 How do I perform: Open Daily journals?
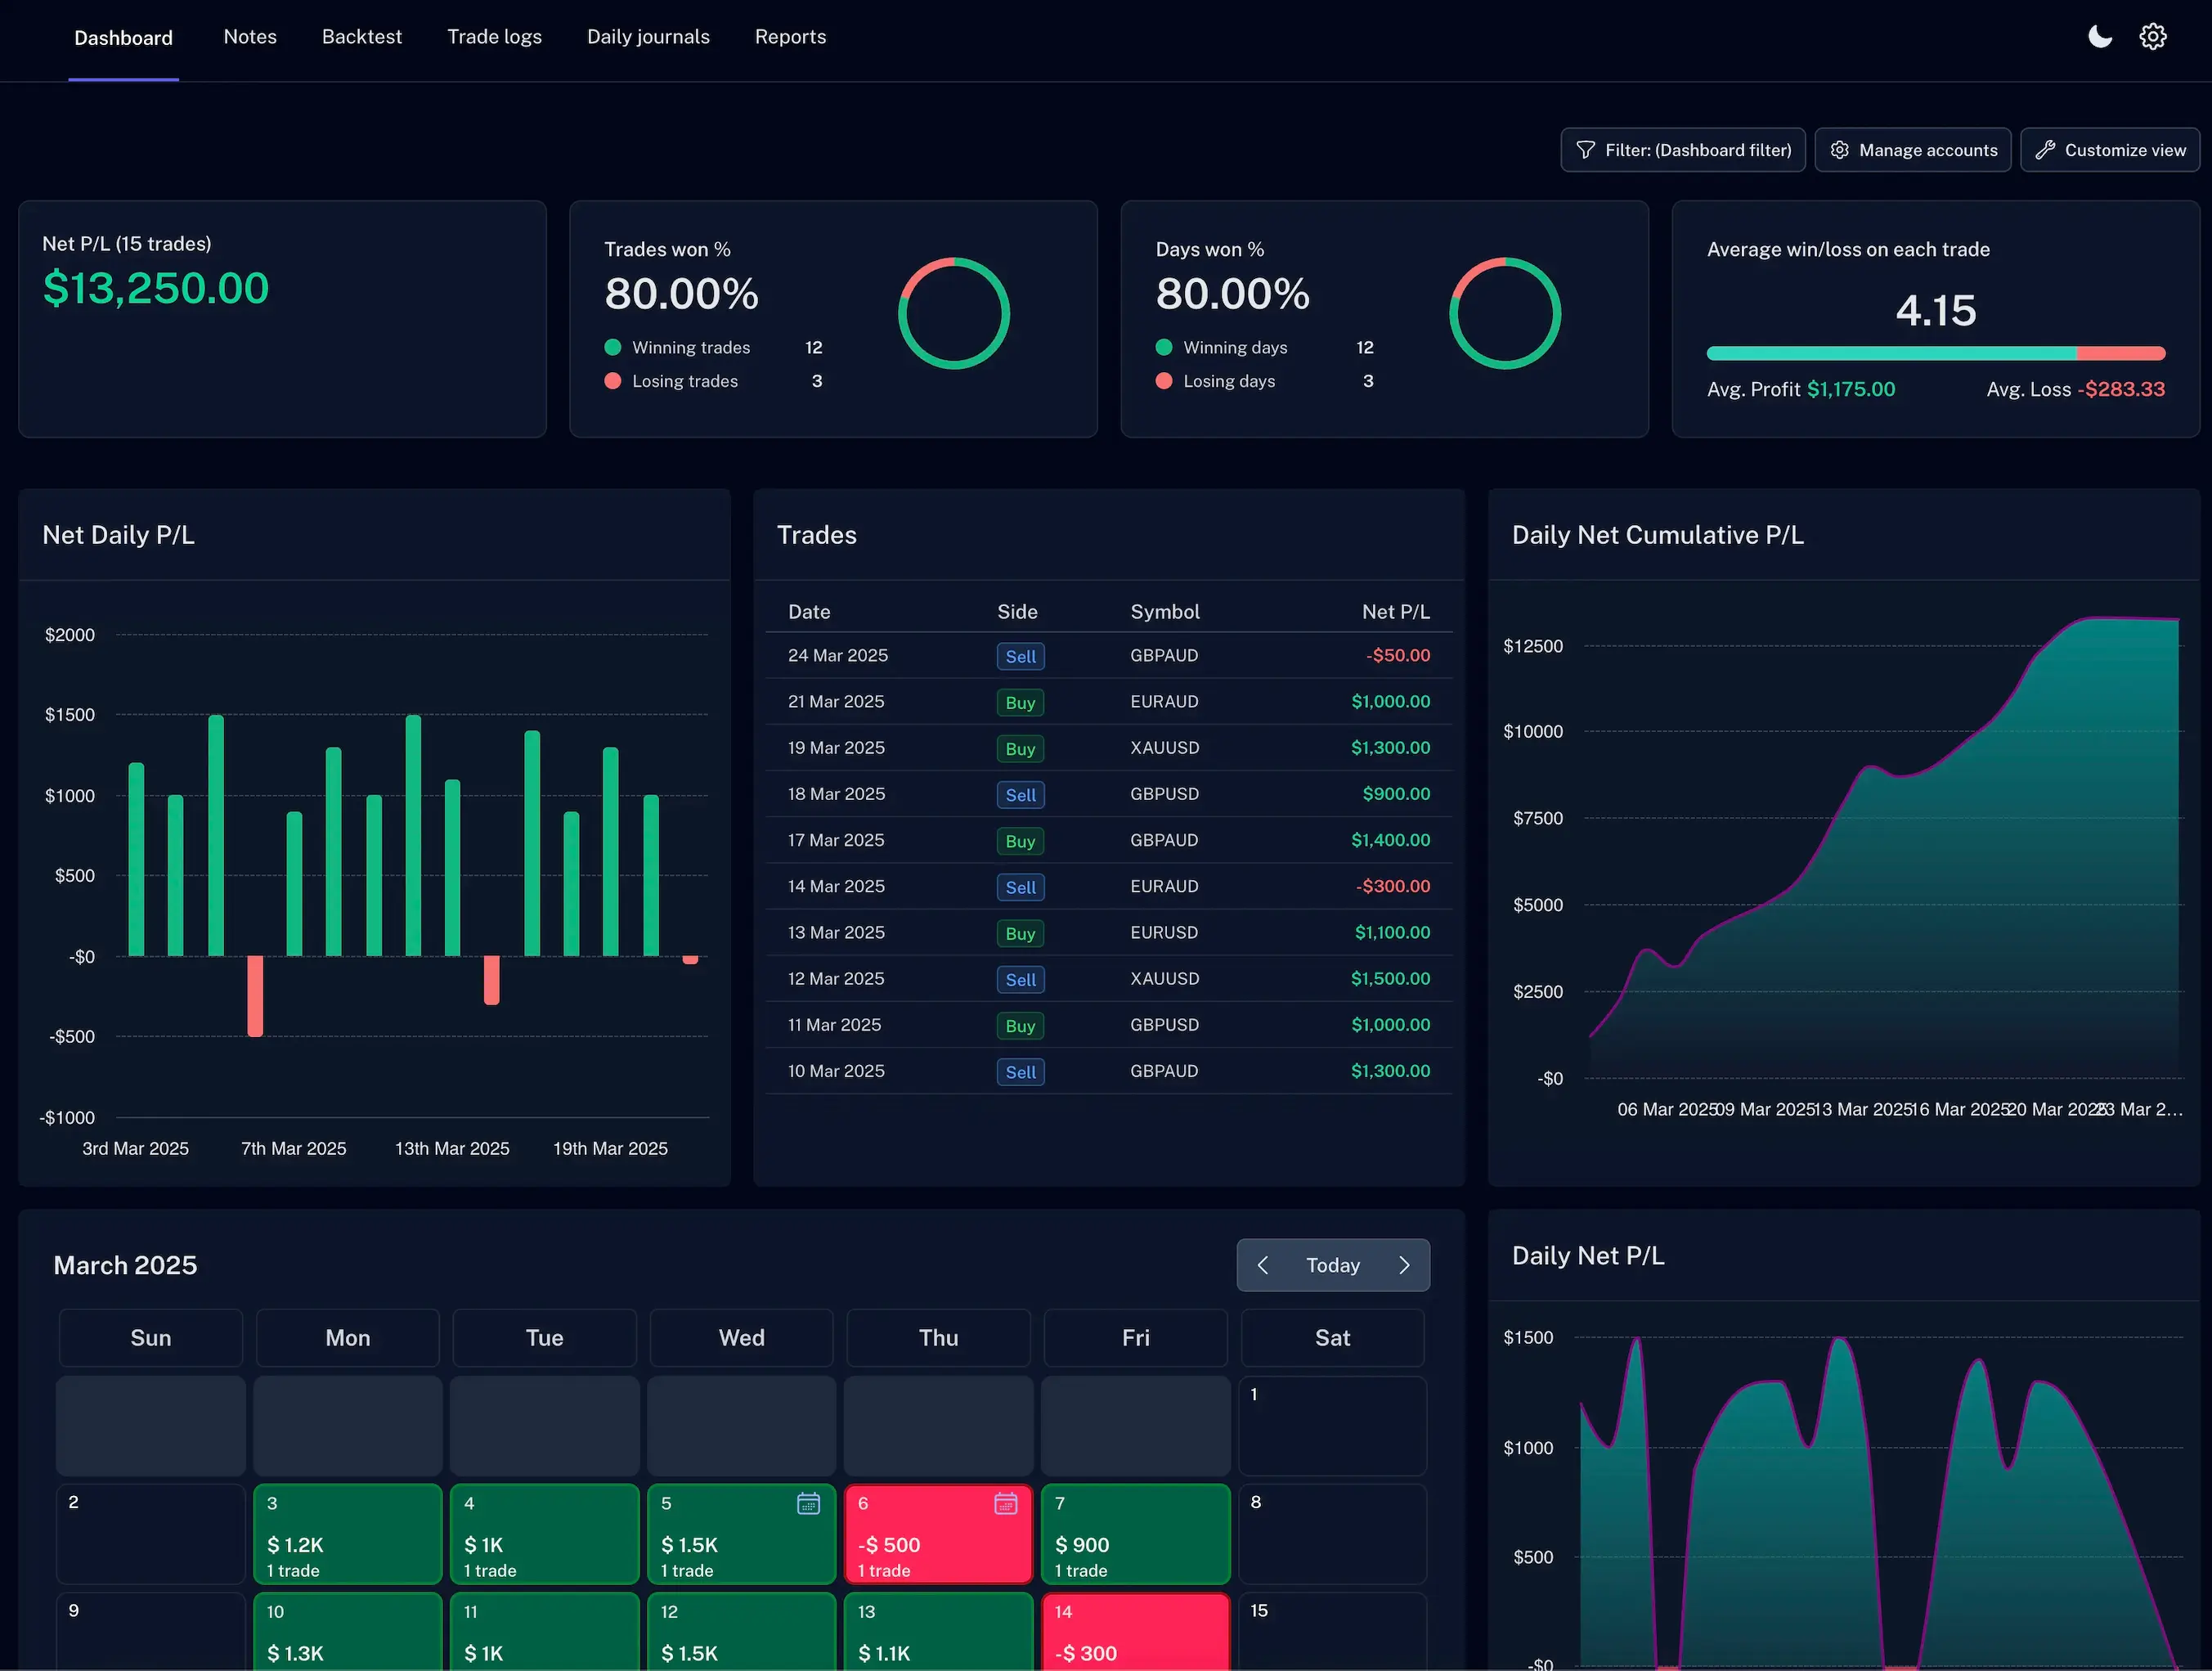tap(648, 37)
